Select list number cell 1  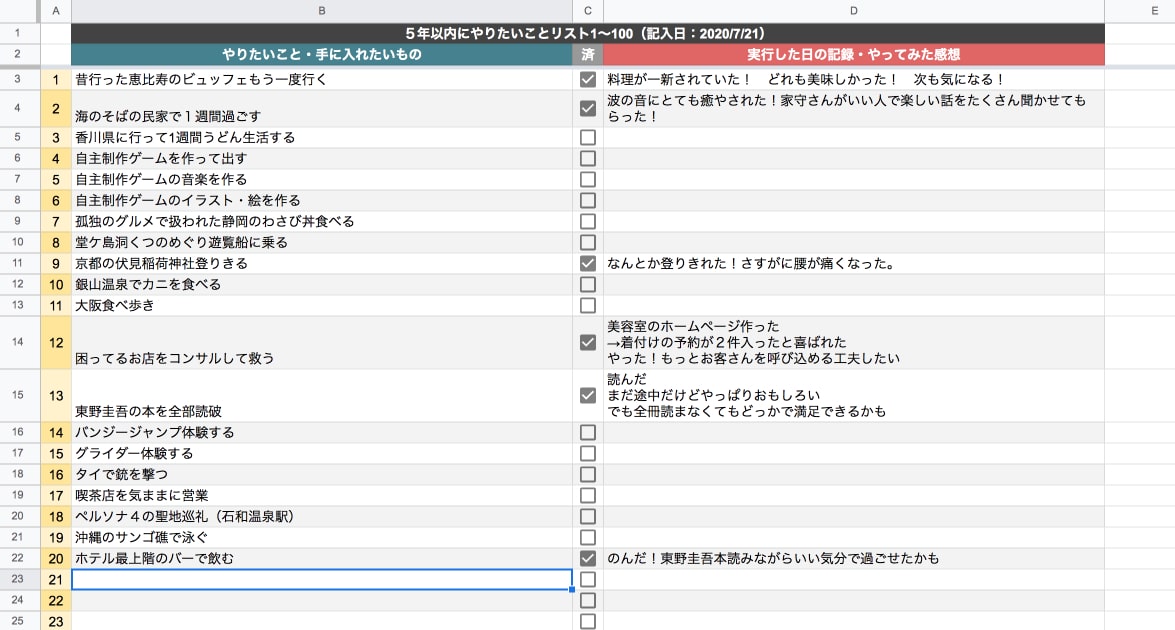click(55, 79)
